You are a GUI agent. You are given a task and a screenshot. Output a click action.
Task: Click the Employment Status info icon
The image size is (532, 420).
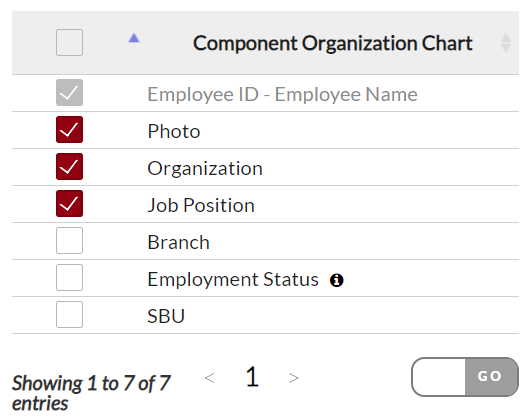click(x=337, y=280)
